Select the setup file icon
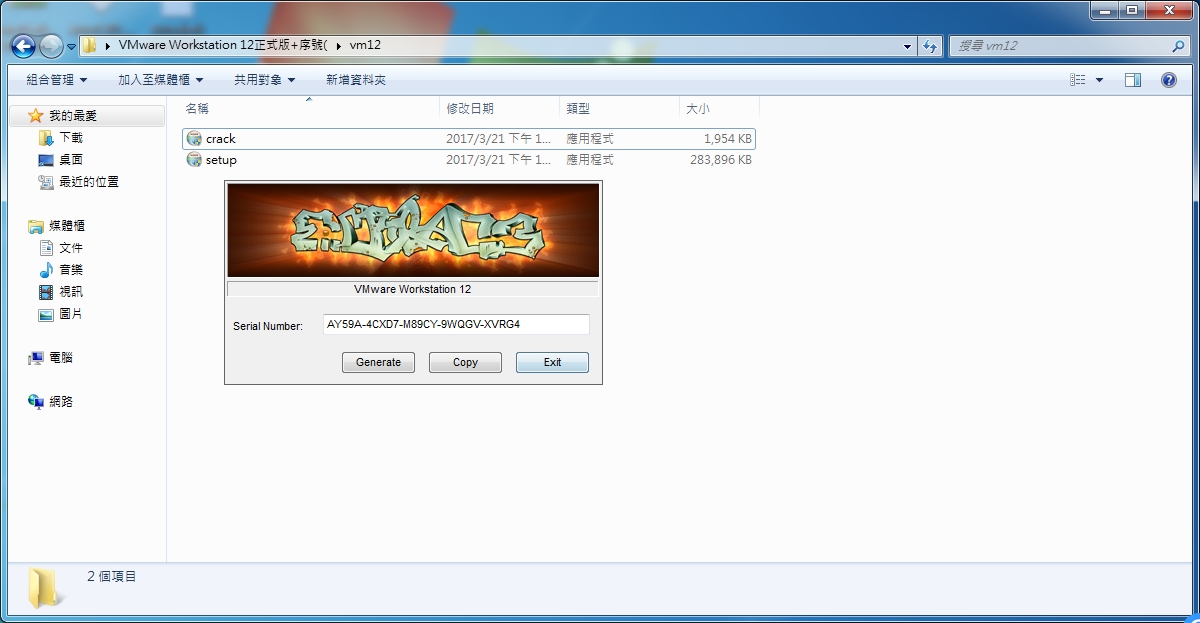This screenshot has height=623, width=1200. [x=194, y=160]
